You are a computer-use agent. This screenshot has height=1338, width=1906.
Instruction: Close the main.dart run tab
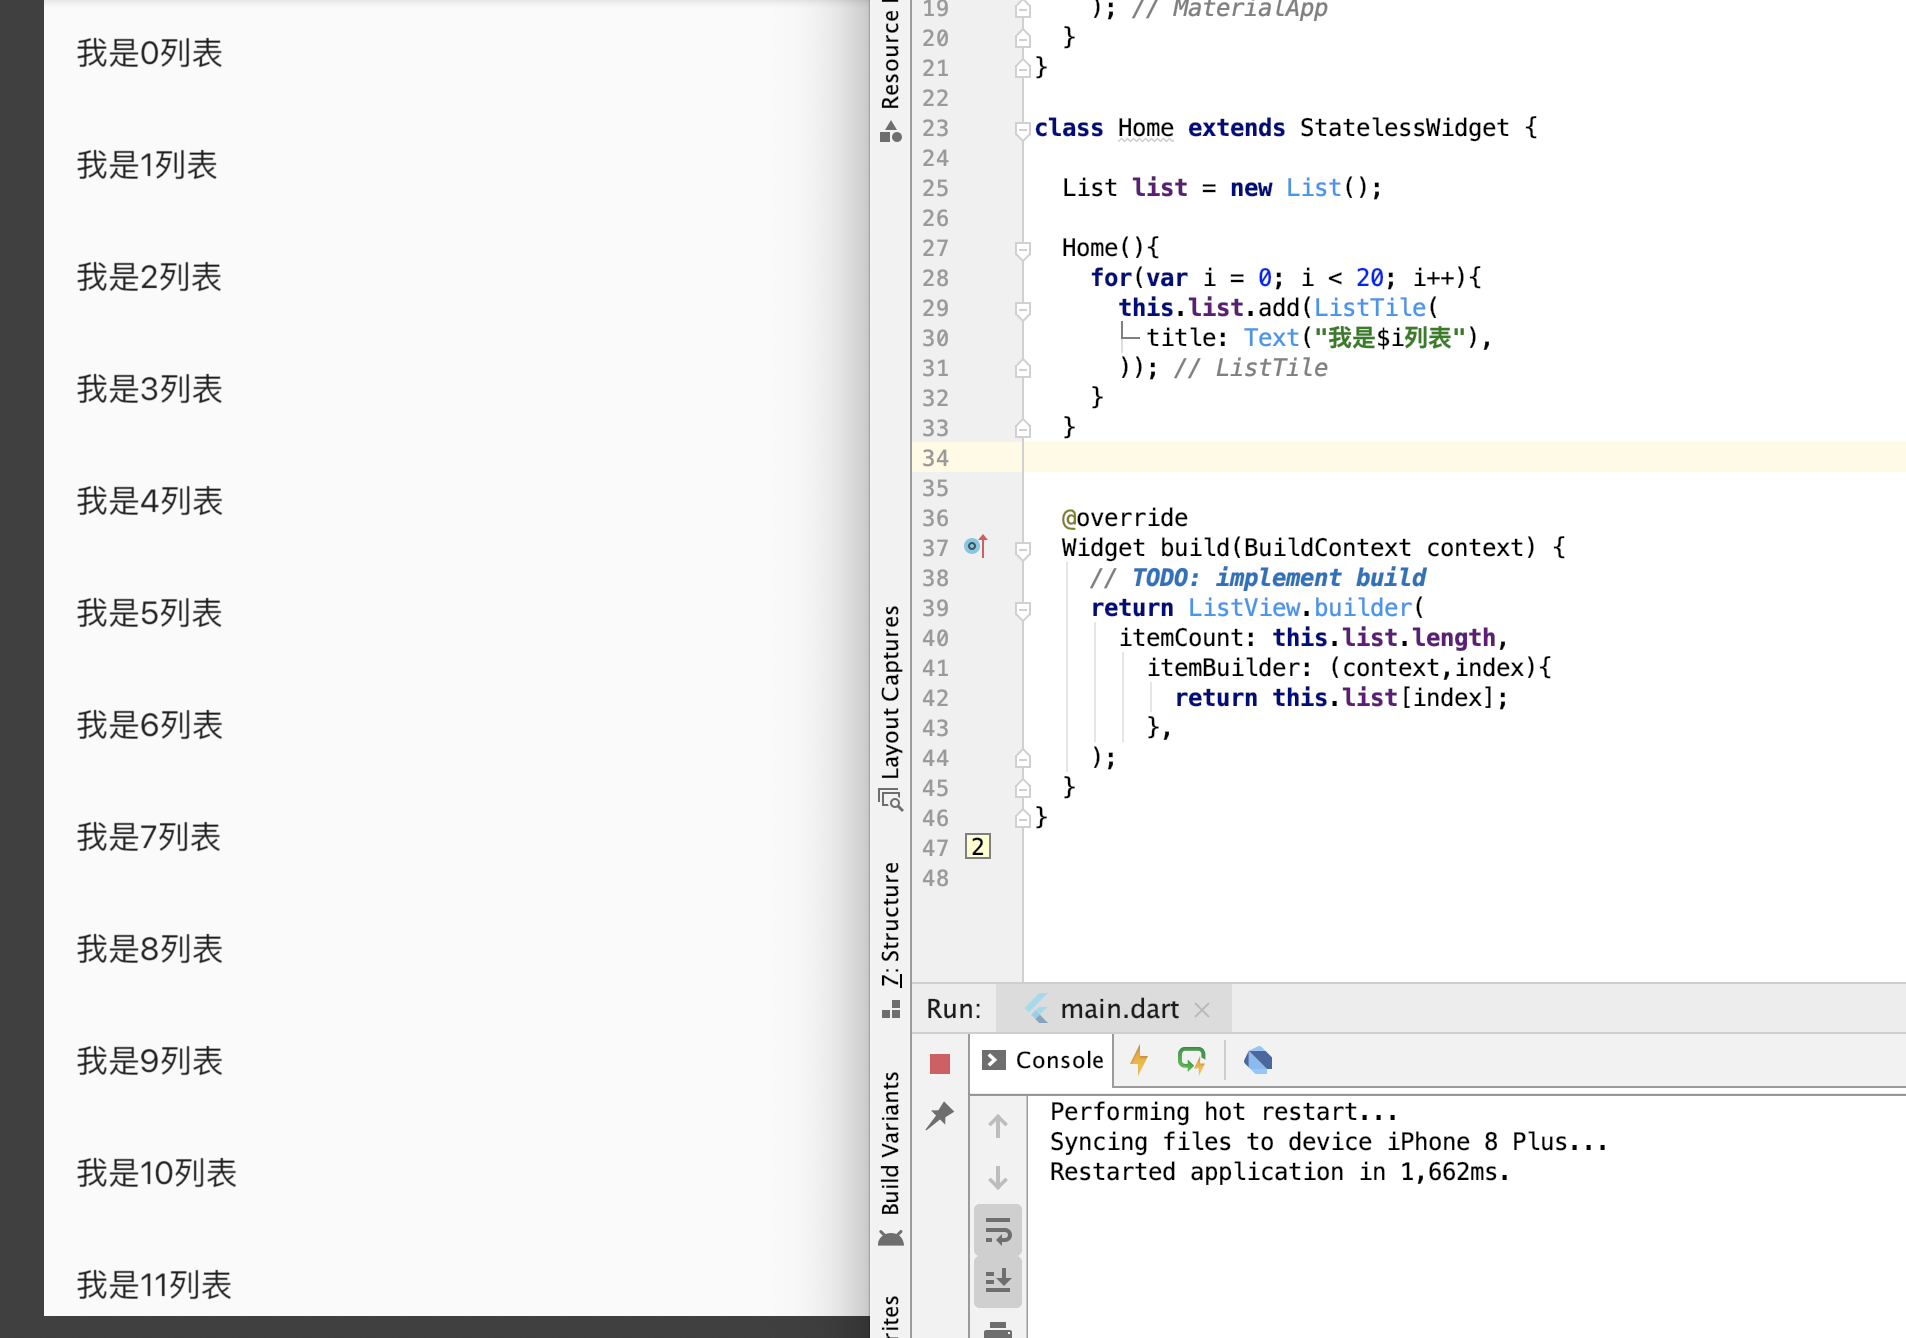point(1202,1010)
